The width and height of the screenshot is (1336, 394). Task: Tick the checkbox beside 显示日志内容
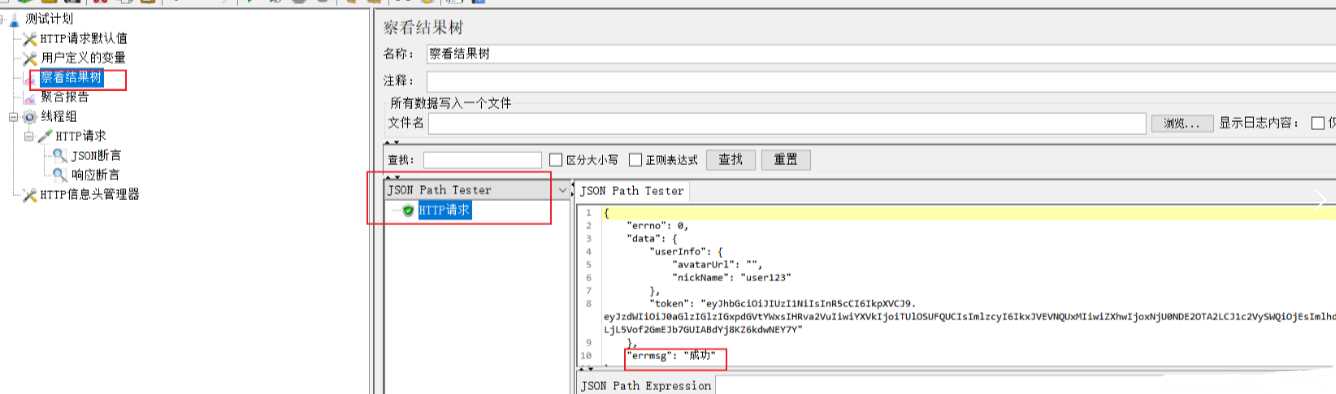click(x=1317, y=123)
